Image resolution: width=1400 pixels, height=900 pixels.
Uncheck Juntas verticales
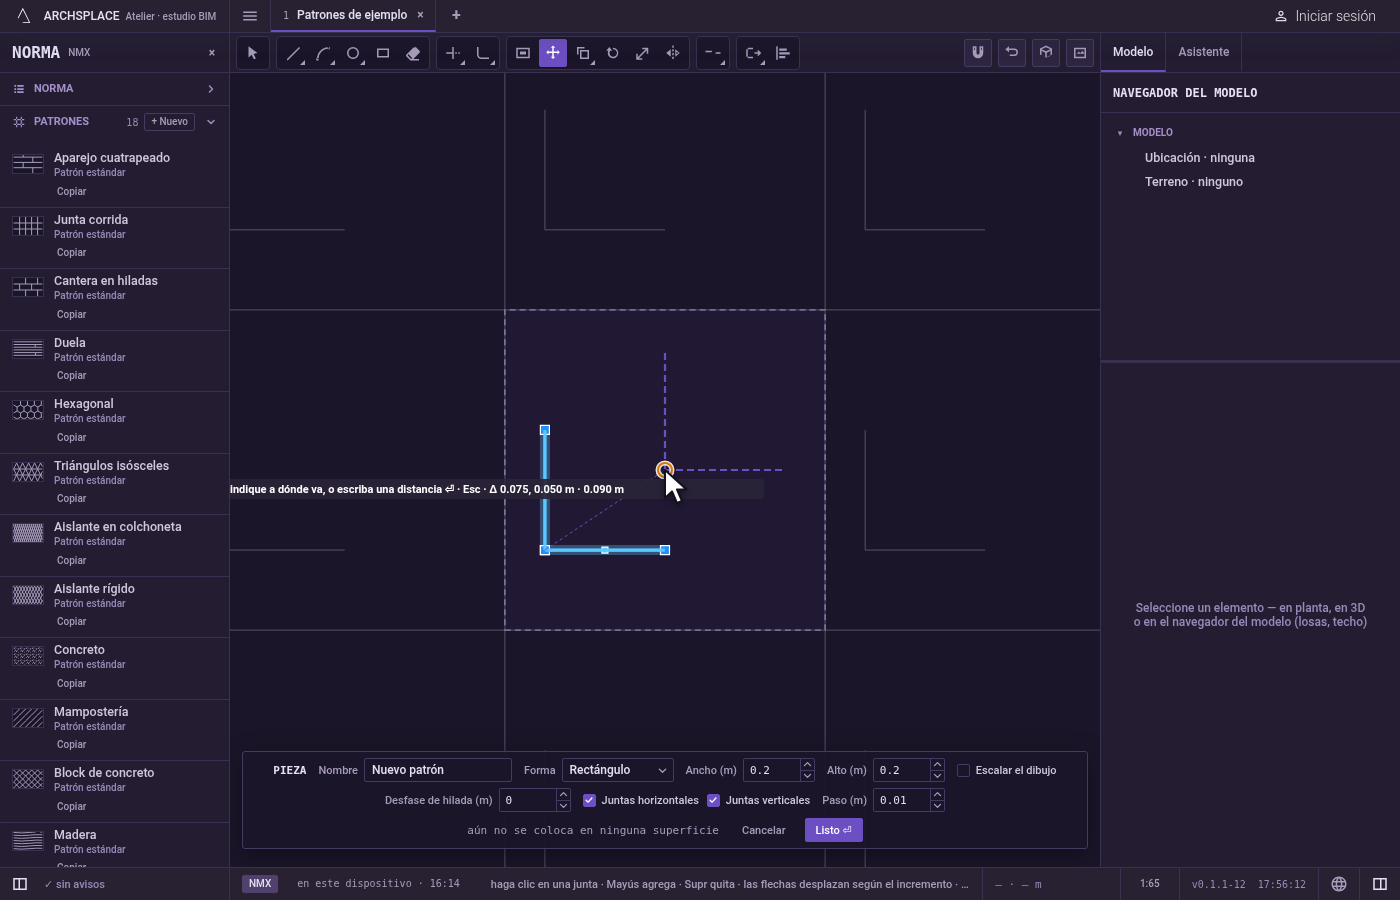coord(714,800)
